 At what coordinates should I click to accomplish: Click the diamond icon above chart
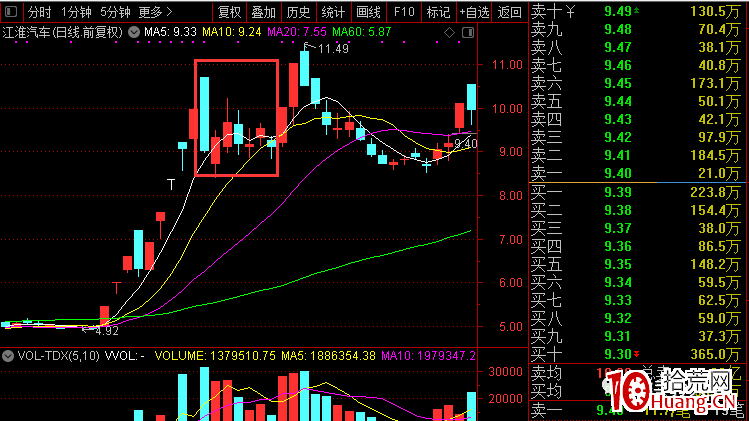[x=449, y=32]
